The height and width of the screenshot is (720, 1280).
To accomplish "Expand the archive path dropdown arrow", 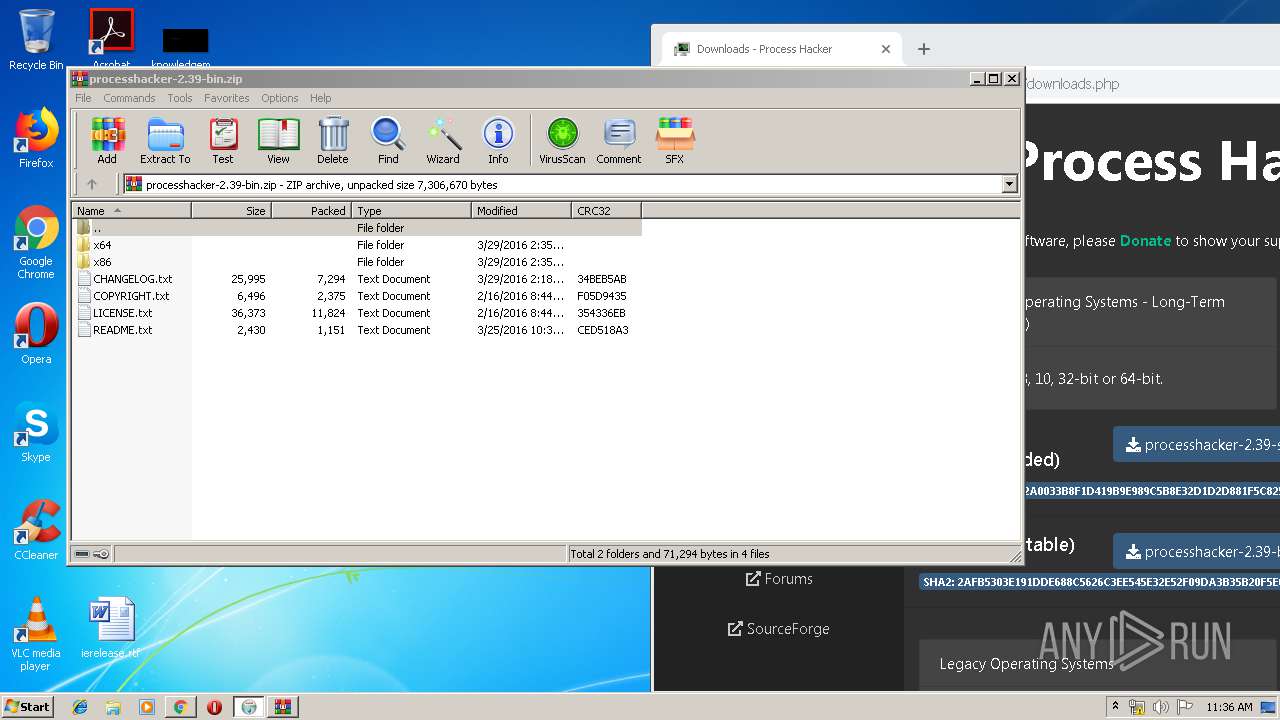I will tap(1009, 184).
